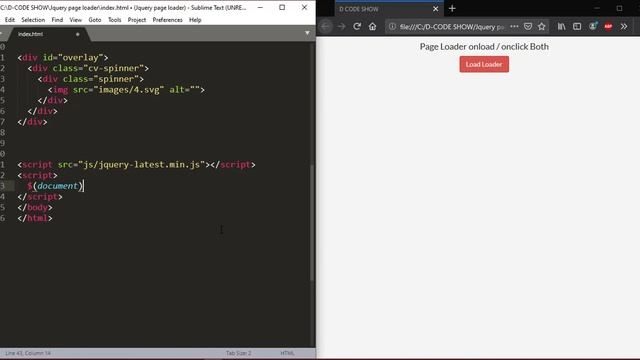The width and height of the screenshot is (640, 360).
Task: Click the div class="cv-spinner" line
Action: click(x=88, y=68)
